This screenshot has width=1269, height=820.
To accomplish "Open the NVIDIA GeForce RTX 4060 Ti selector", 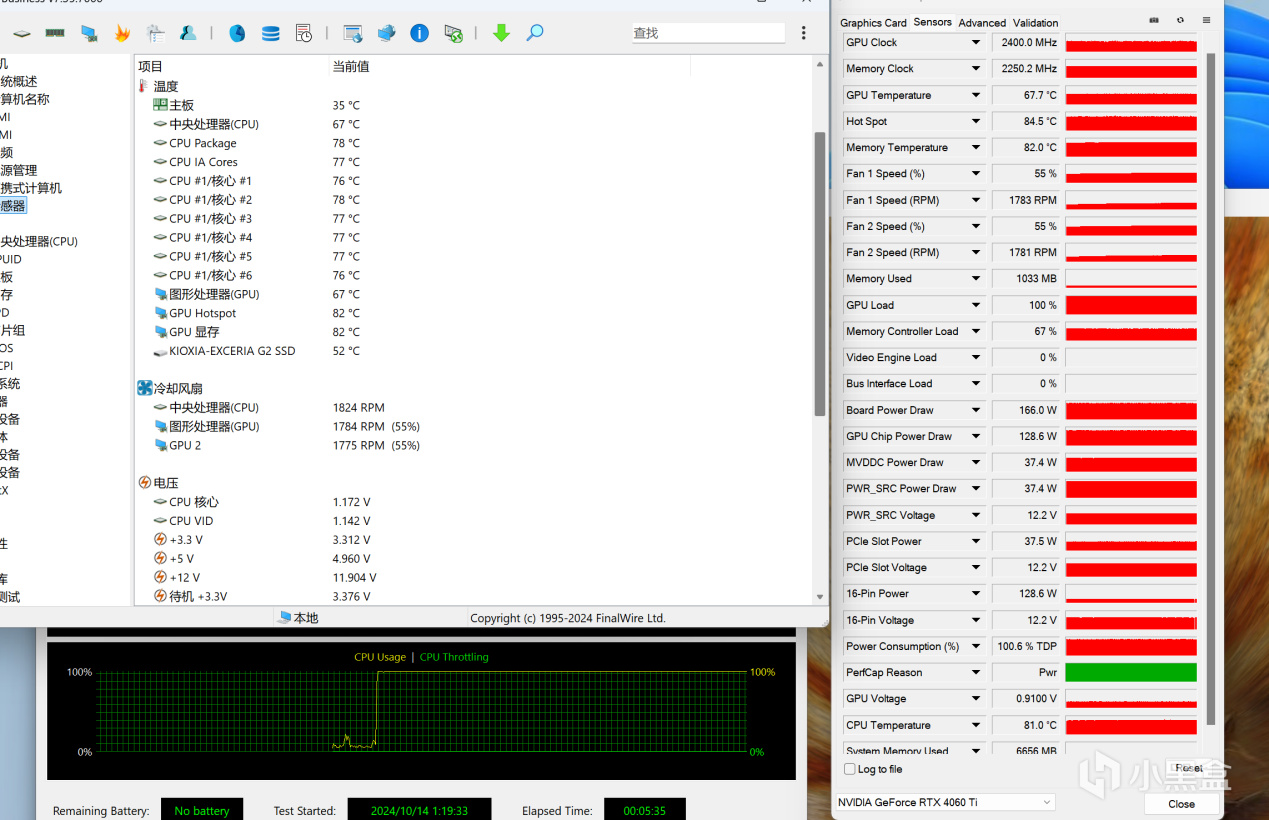I will coord(944,802).
